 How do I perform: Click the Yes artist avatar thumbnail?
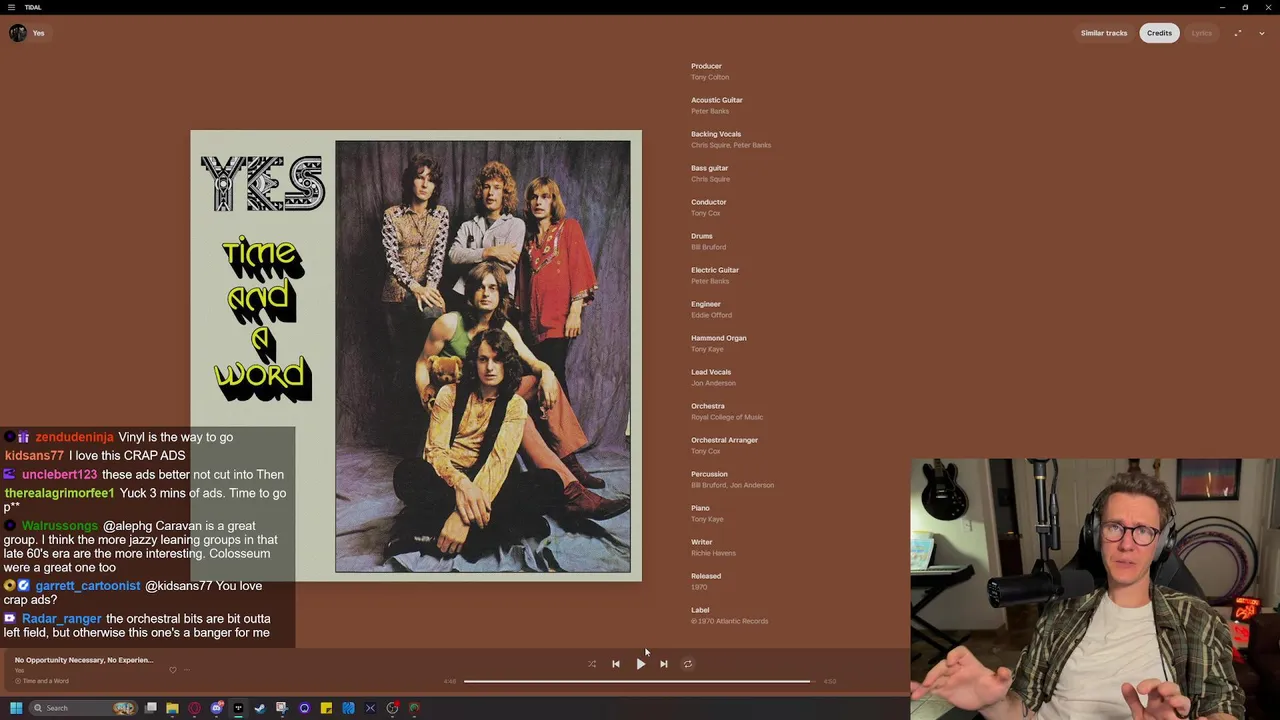[18, 33]
